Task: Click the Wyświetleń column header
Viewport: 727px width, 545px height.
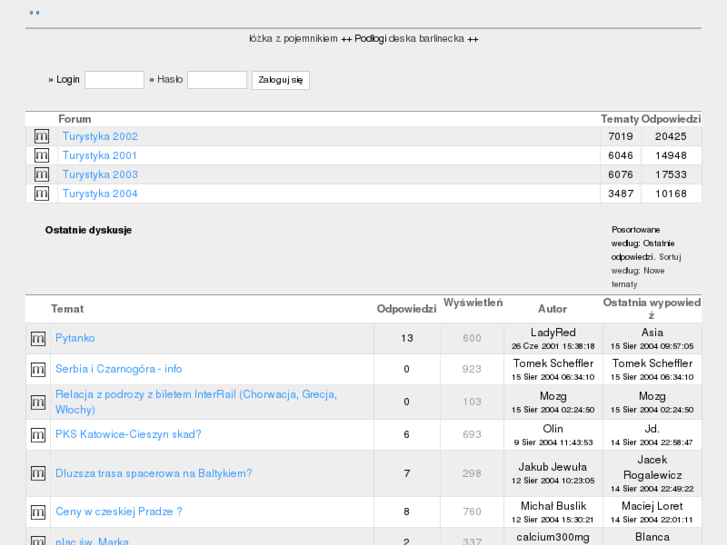Action: click(x=473, y=303)
